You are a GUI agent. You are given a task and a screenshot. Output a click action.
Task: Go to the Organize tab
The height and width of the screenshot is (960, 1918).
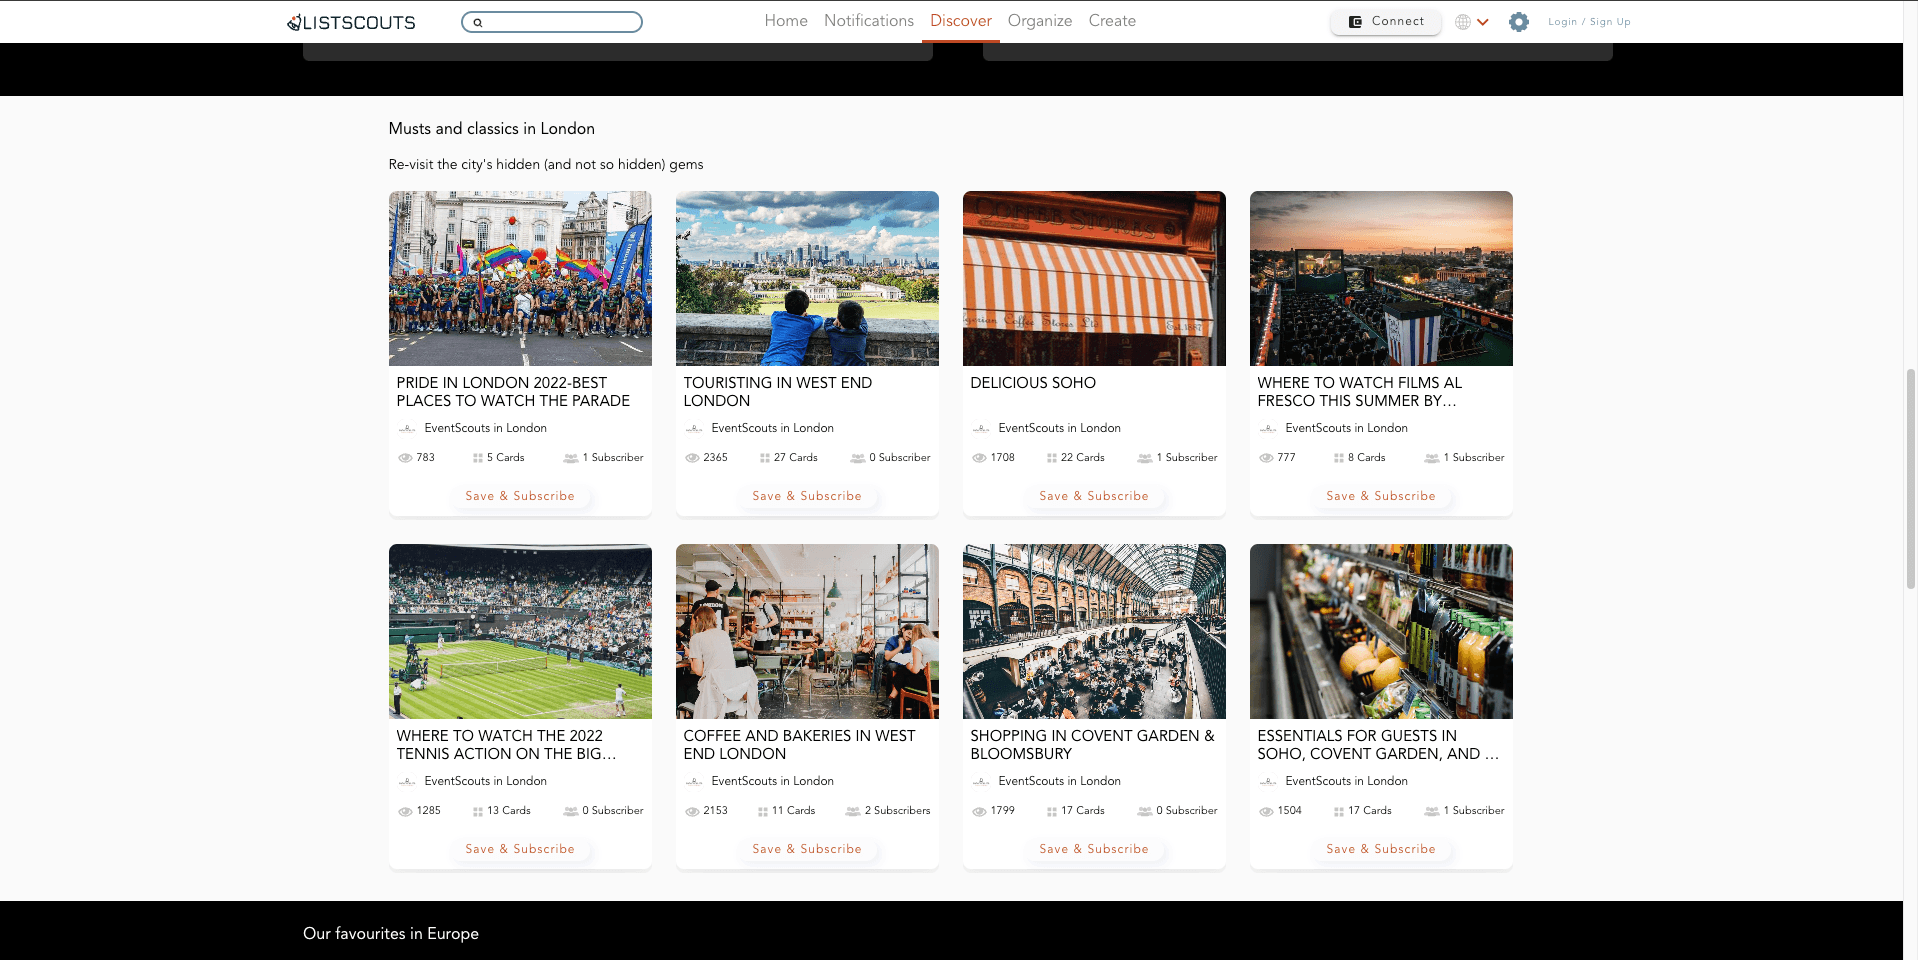pos(1039,21)
